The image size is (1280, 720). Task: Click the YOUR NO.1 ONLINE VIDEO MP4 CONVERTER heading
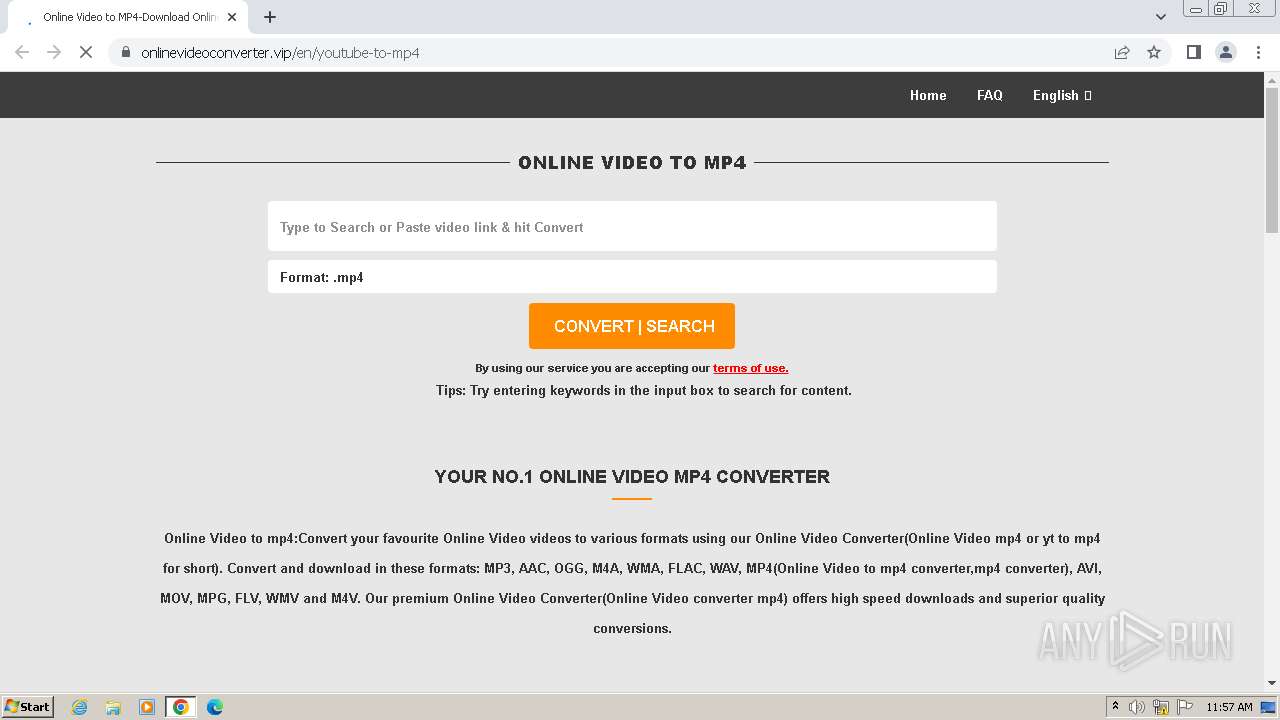pos(632,476)
